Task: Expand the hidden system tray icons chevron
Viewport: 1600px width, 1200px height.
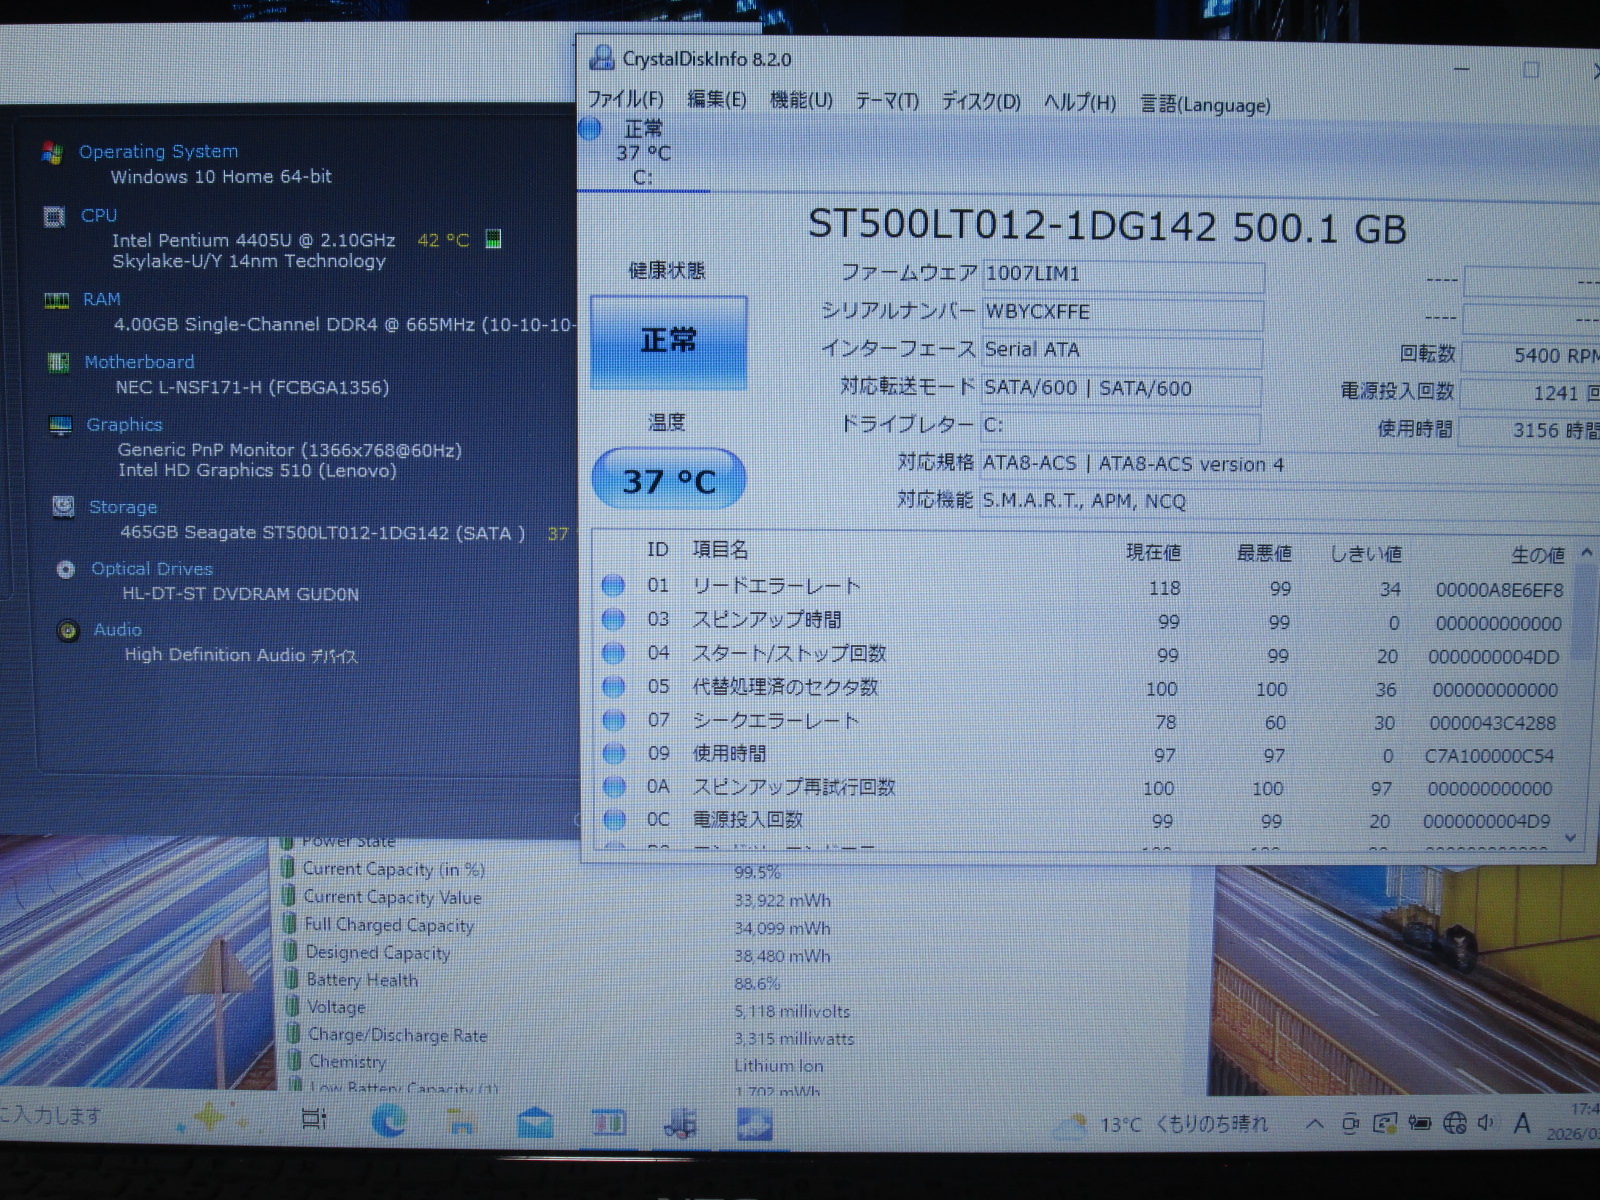Action: point(1315,1124)
